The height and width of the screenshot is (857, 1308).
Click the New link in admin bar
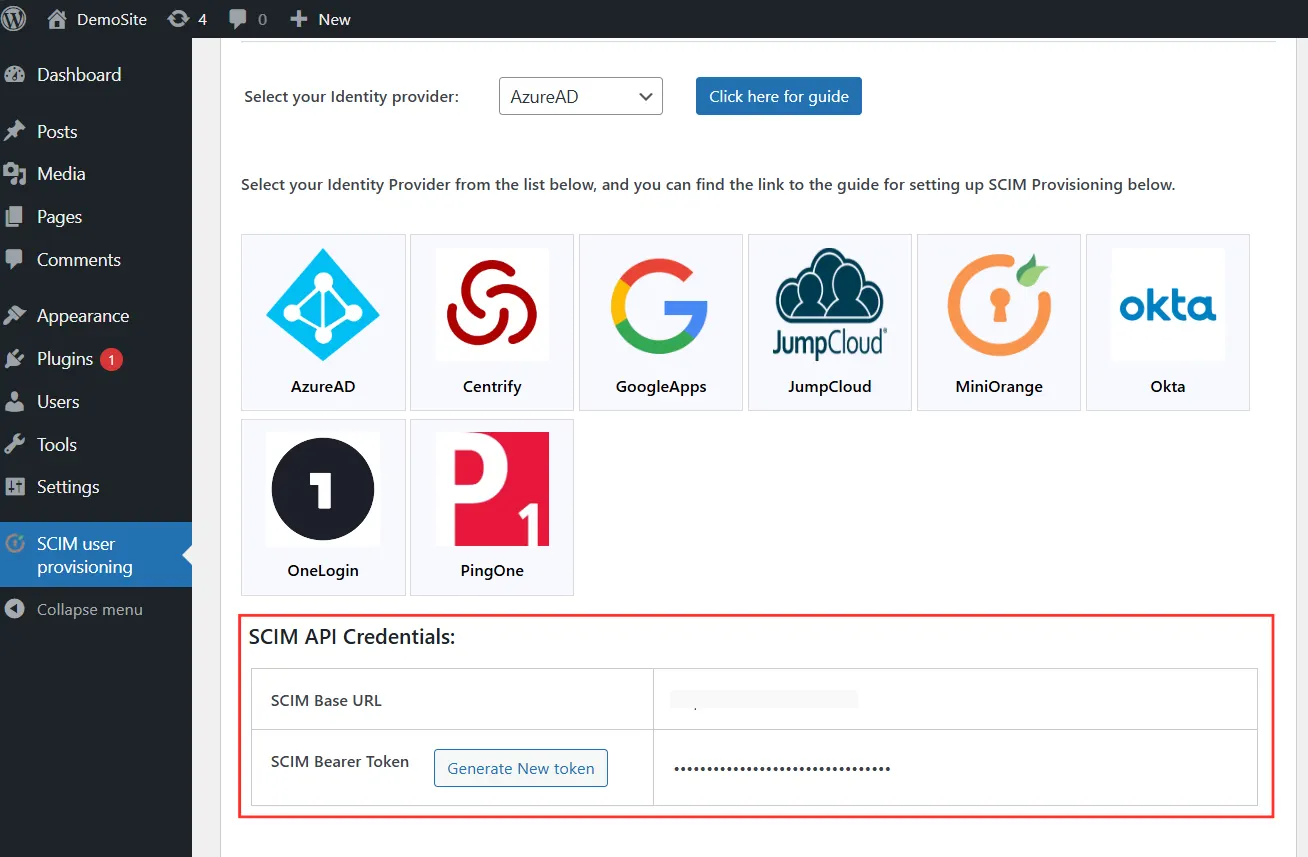335,19
